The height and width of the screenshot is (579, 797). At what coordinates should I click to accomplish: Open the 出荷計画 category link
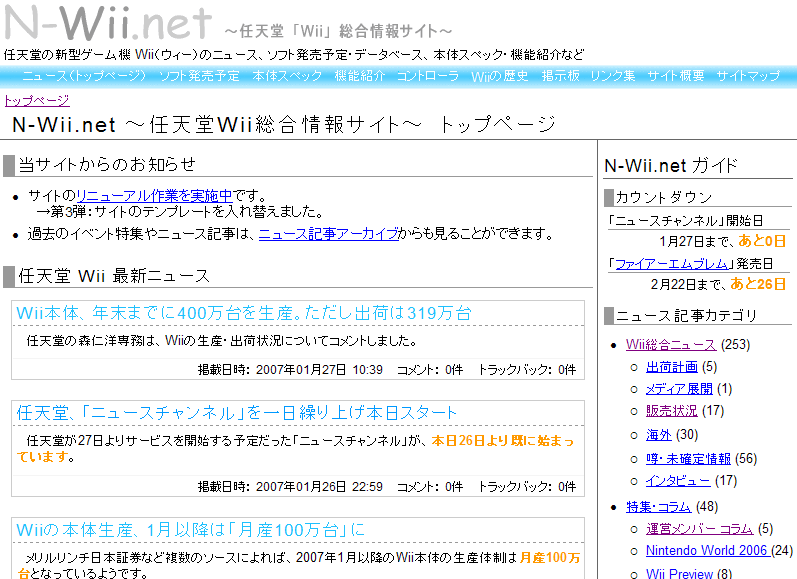point(672,367)
